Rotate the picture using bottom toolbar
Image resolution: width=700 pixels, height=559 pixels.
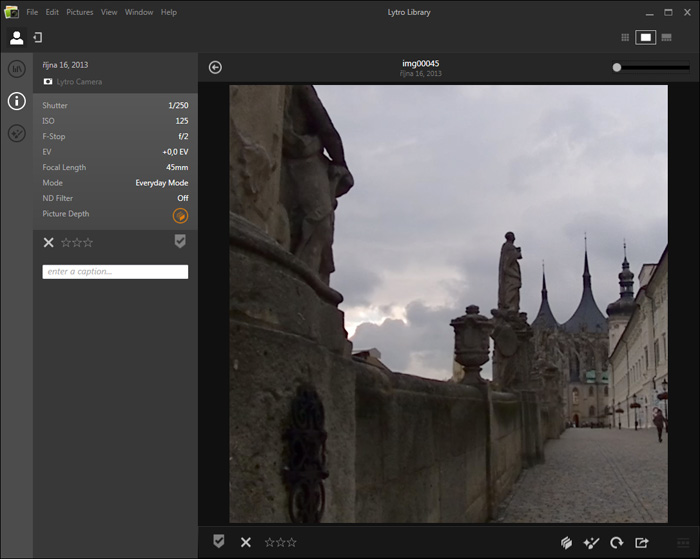point(617,542)
